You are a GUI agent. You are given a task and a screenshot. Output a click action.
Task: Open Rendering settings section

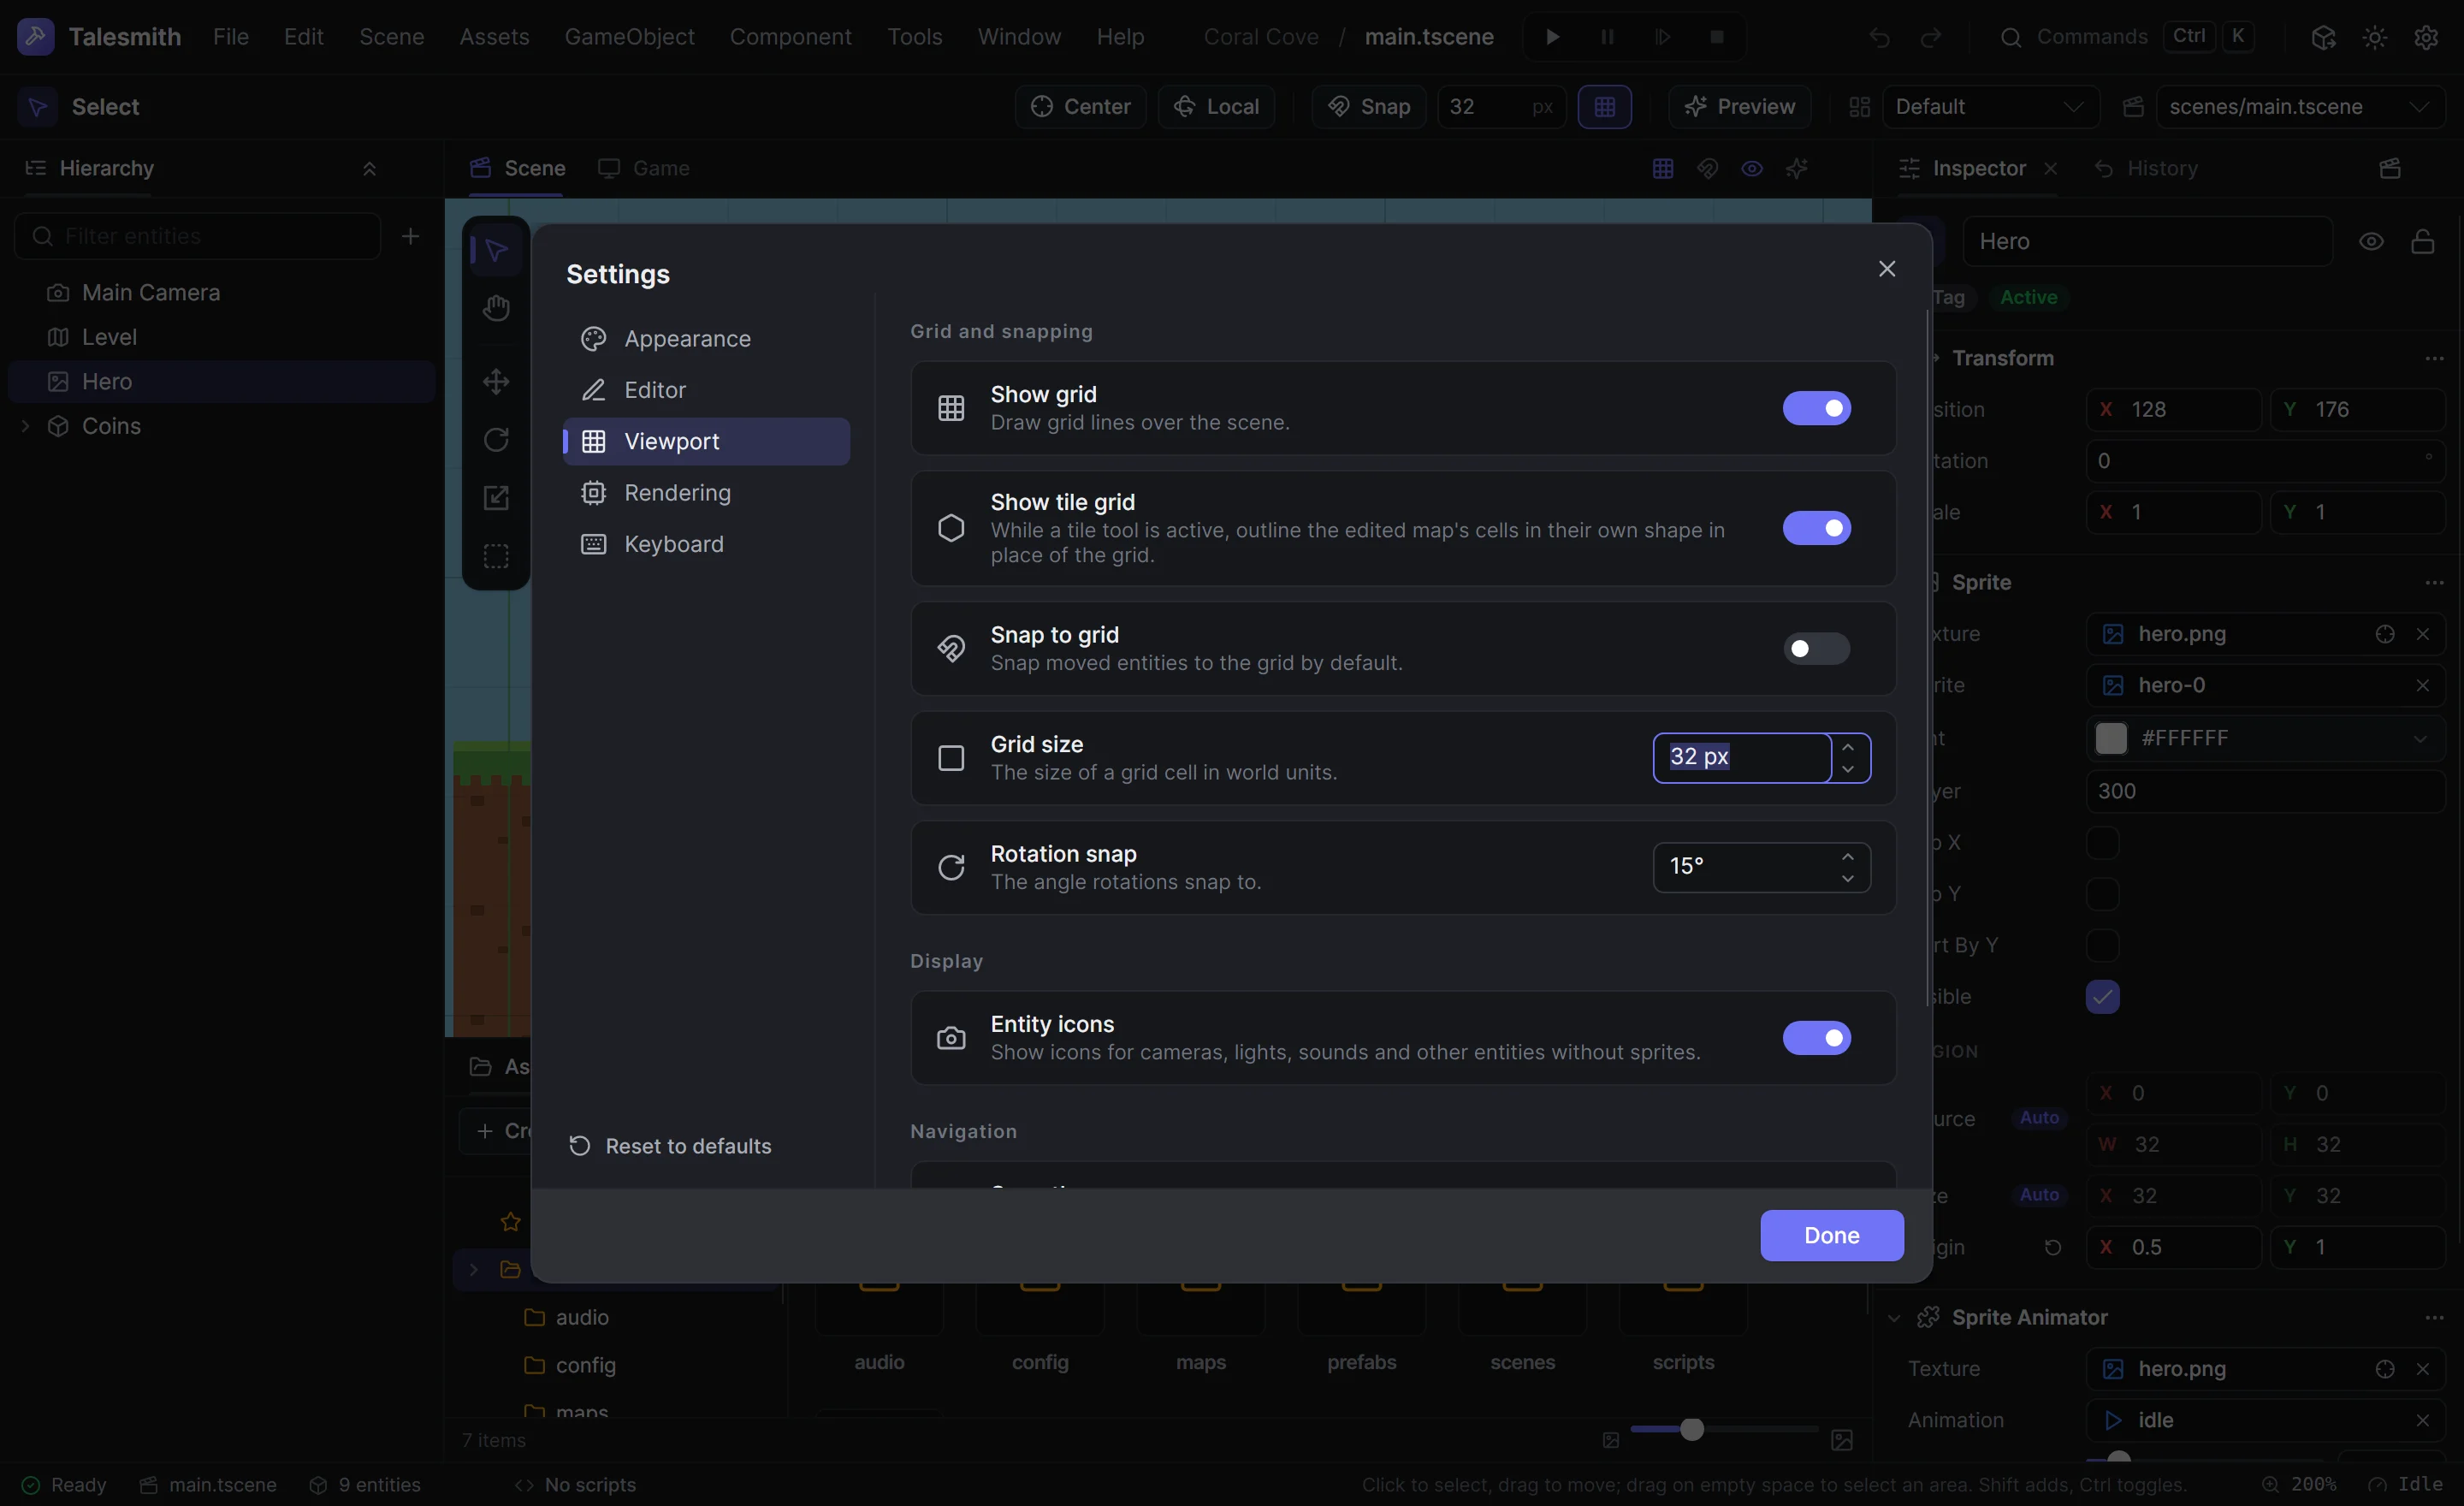706,493
